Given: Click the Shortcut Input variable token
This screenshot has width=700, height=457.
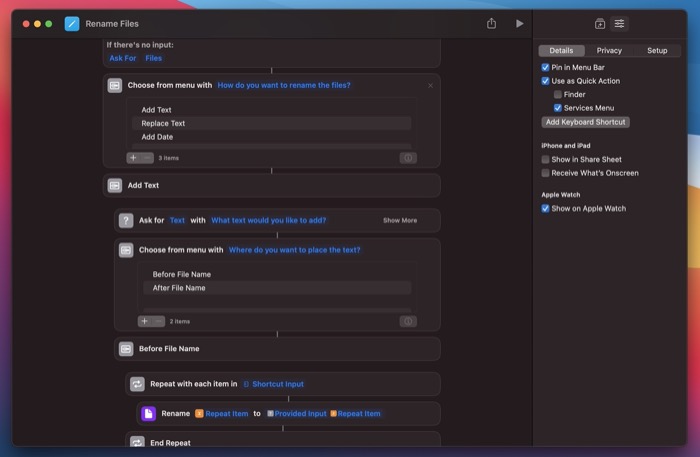Looking at the screenshot, I should tap(274, 384).
